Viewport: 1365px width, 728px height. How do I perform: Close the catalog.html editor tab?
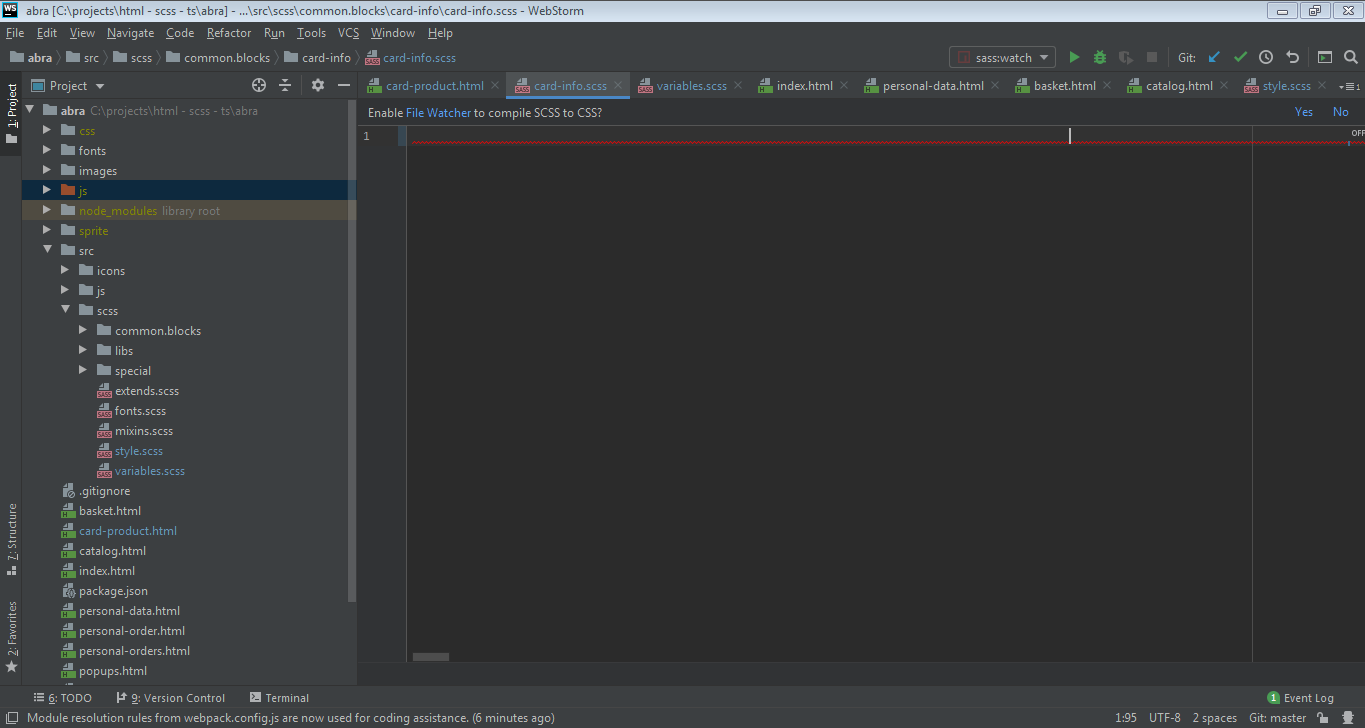click(1225, 86)
